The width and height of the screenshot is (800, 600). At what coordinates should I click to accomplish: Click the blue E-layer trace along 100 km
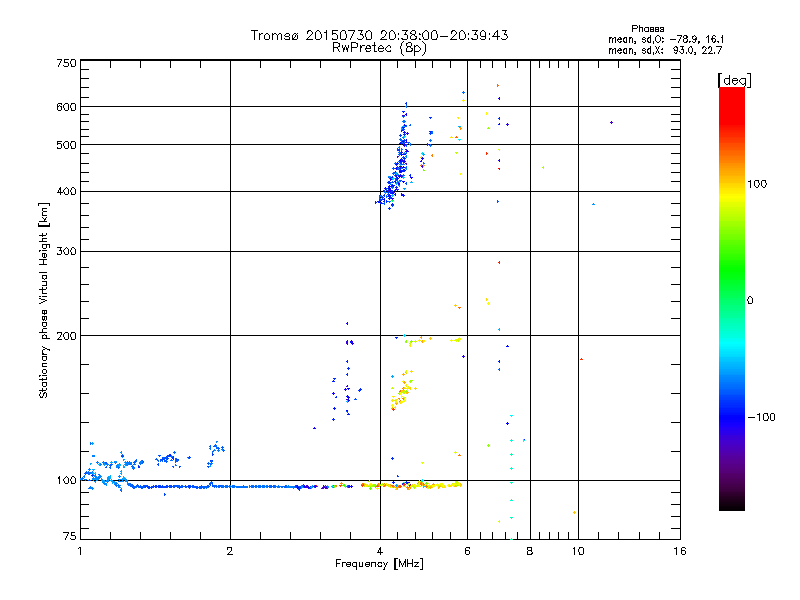coord(214,486)
